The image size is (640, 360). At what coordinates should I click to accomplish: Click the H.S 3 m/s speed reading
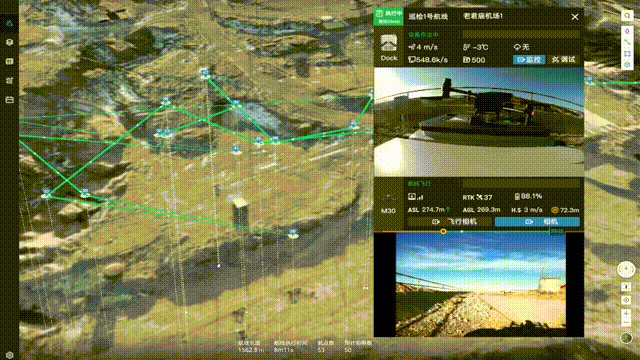[x=527, y=210]
